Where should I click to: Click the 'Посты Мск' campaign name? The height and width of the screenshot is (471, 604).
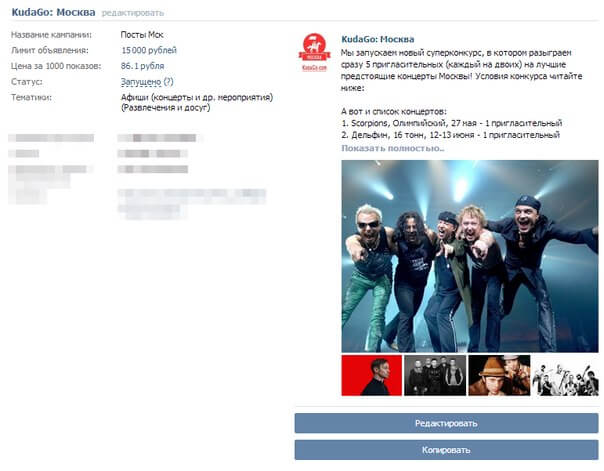(142, 35)
